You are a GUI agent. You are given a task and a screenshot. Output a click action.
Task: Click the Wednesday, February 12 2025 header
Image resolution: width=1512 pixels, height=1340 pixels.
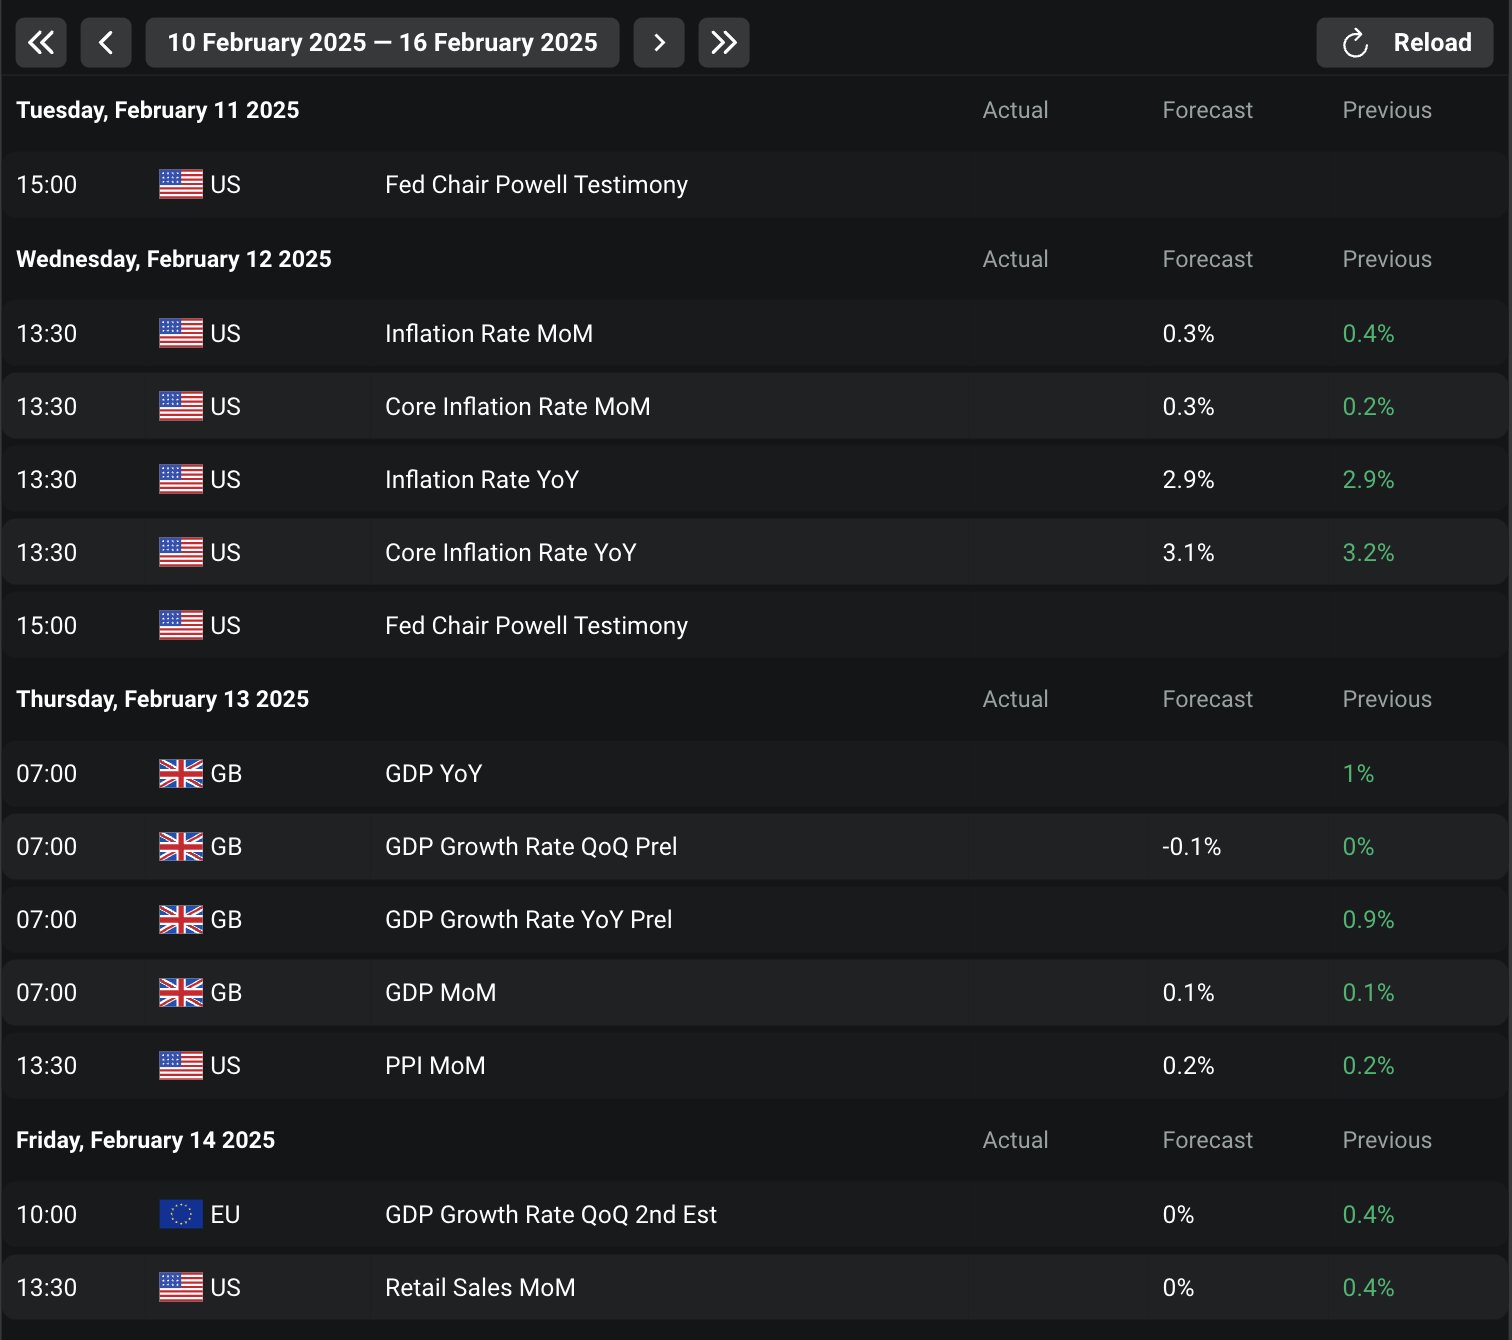coord(174,259)
